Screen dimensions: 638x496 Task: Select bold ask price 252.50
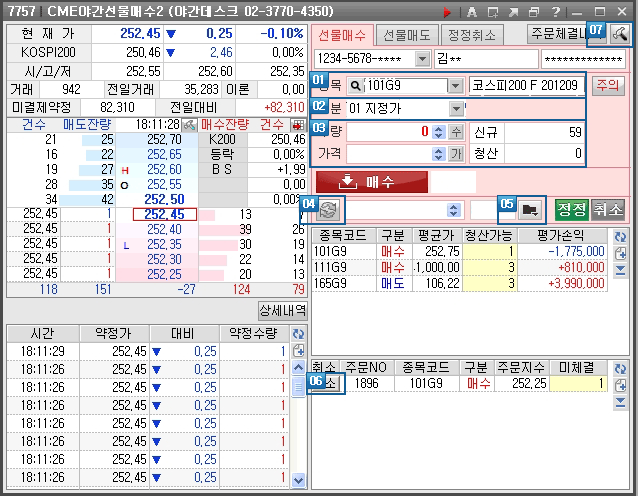pos(164,199)
